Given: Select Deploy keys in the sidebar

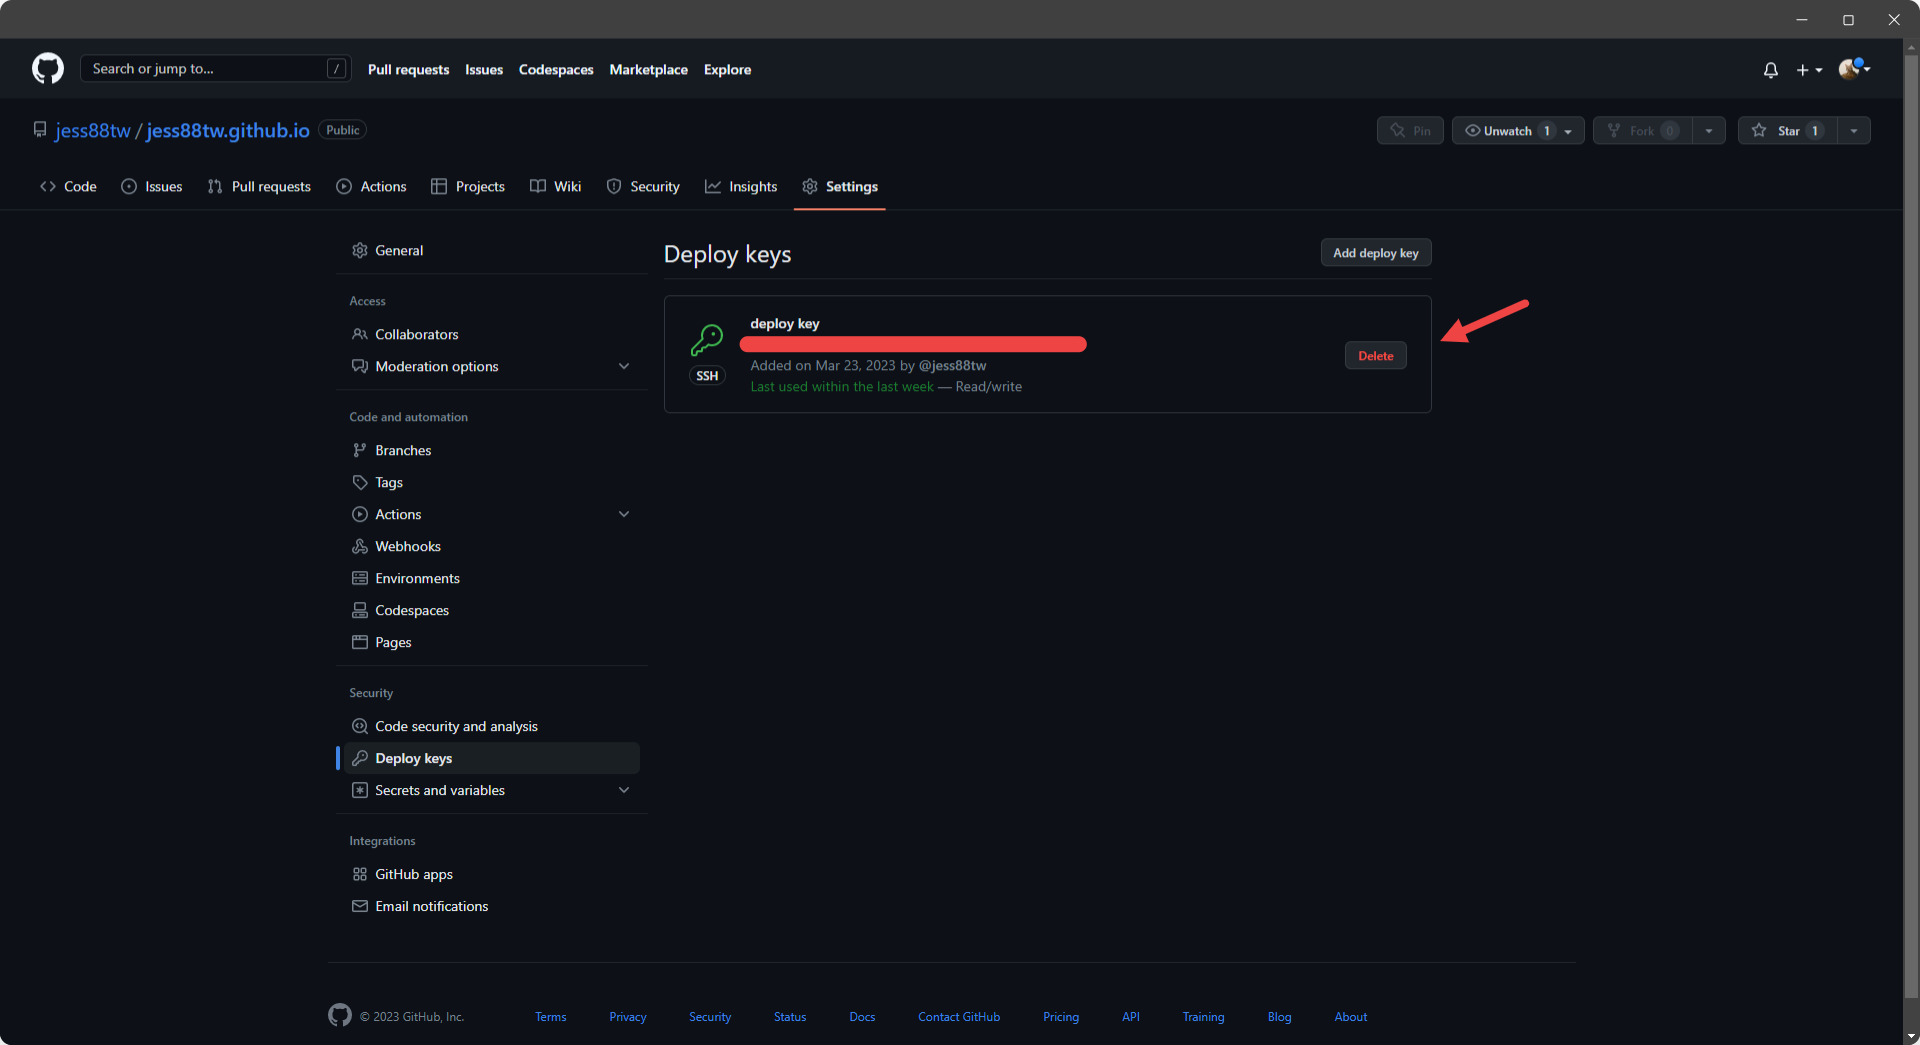Looking at the screenshot, I should pyautogui.click(x=492, y=759).
